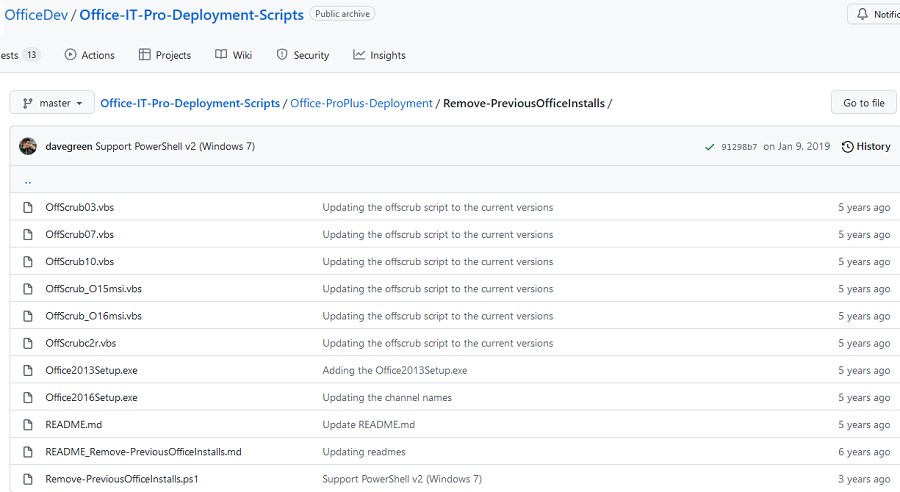Click the 6 years ago timestamp
Viewport: 900px width, 492px height.
pos(864,452)
